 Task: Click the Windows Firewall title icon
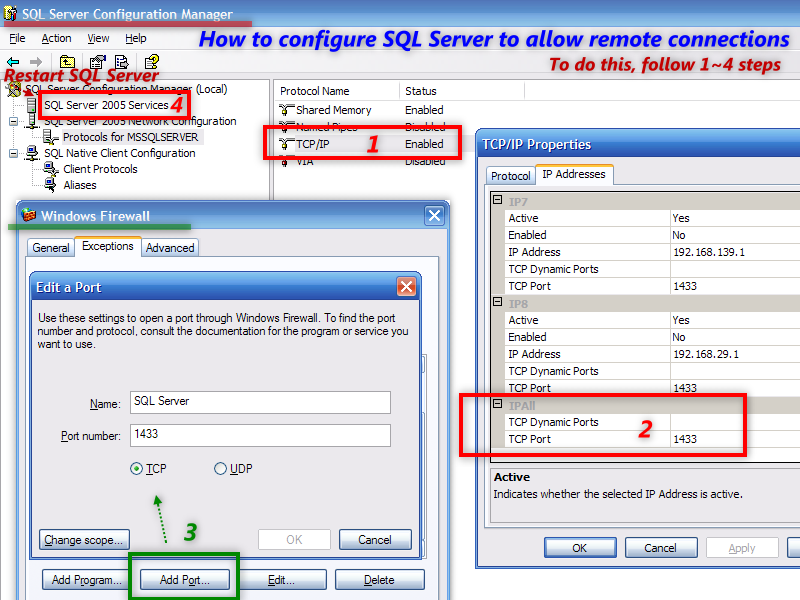pyautogui.click(x=29, y=215)
